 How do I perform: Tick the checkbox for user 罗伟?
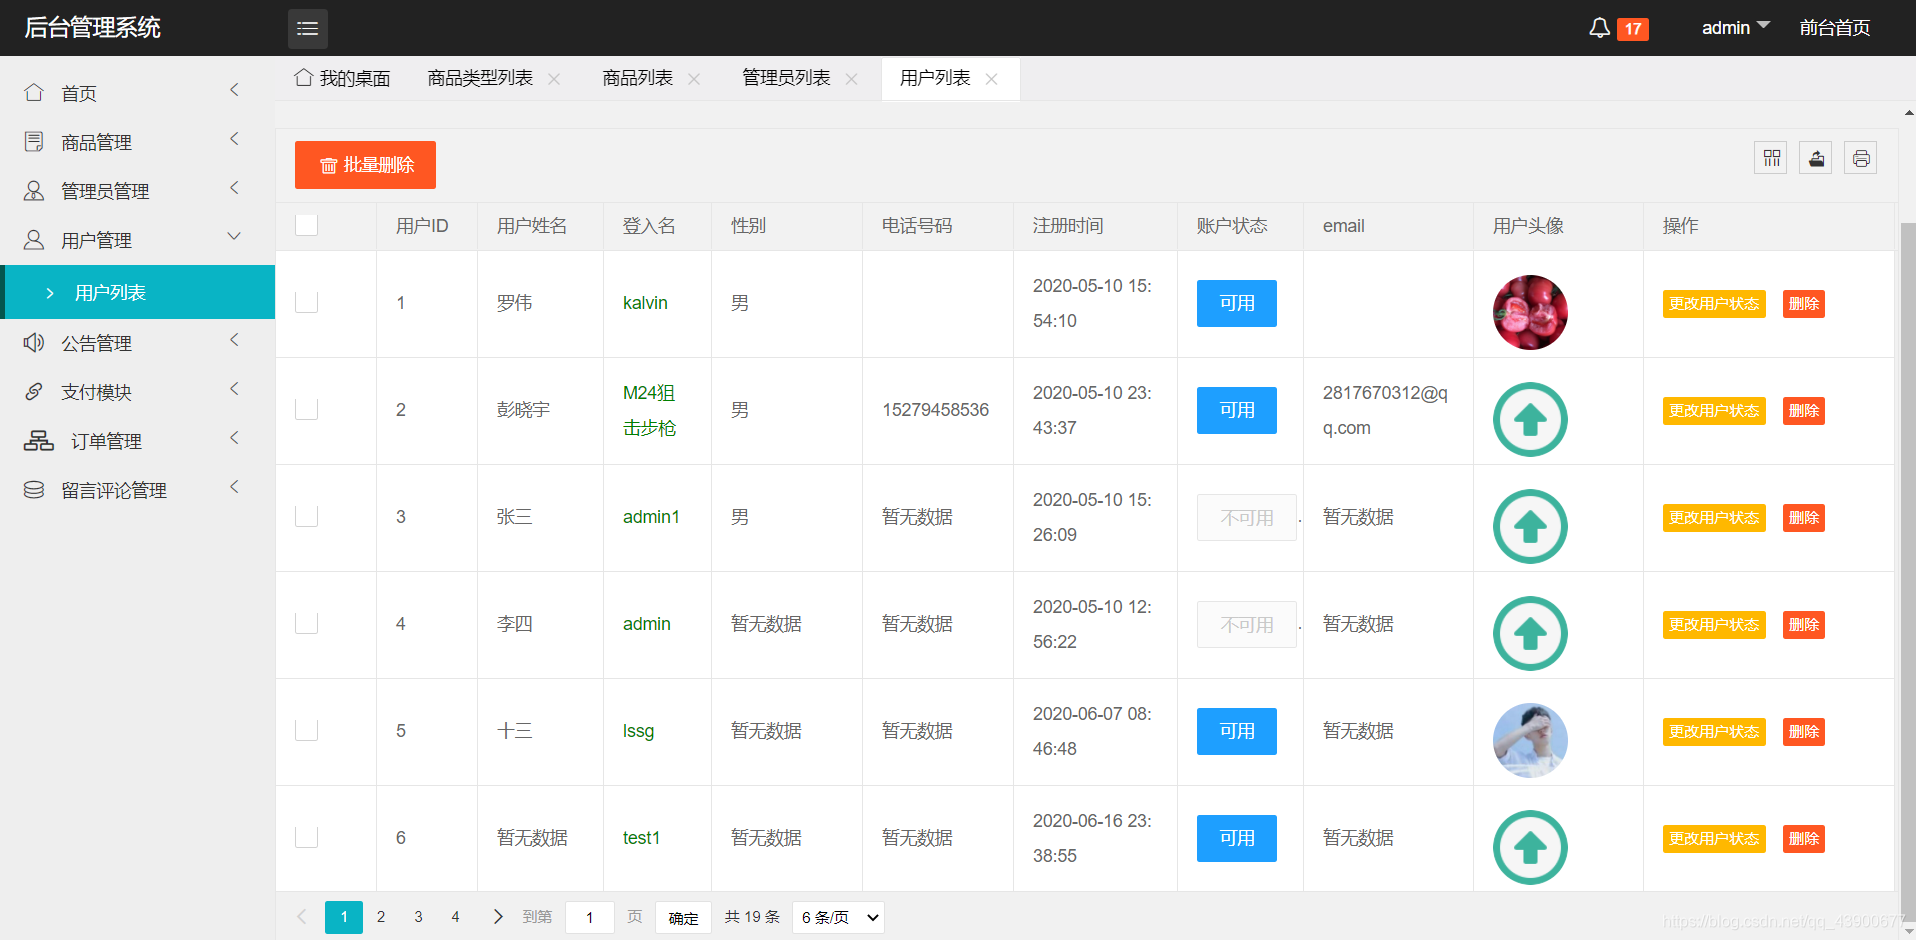click(x=307, y=302)
